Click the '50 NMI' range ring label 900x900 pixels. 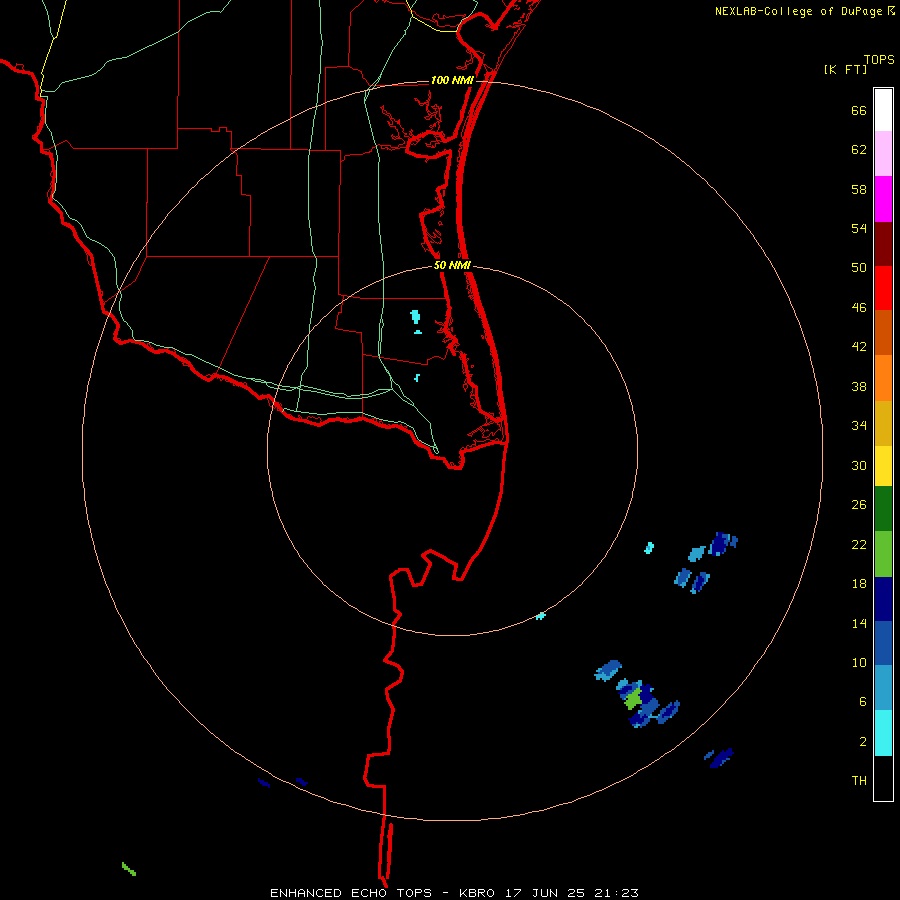tap(452, 265)
